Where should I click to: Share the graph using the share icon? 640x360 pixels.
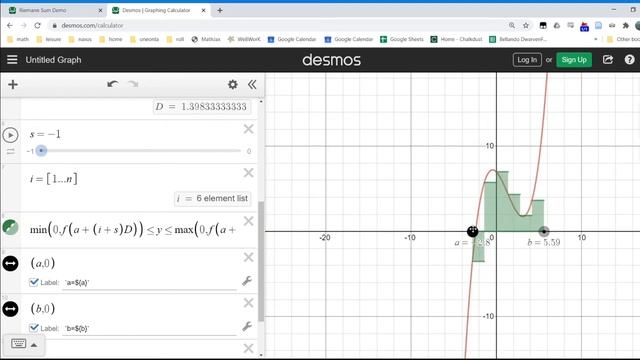pos(608,60)
